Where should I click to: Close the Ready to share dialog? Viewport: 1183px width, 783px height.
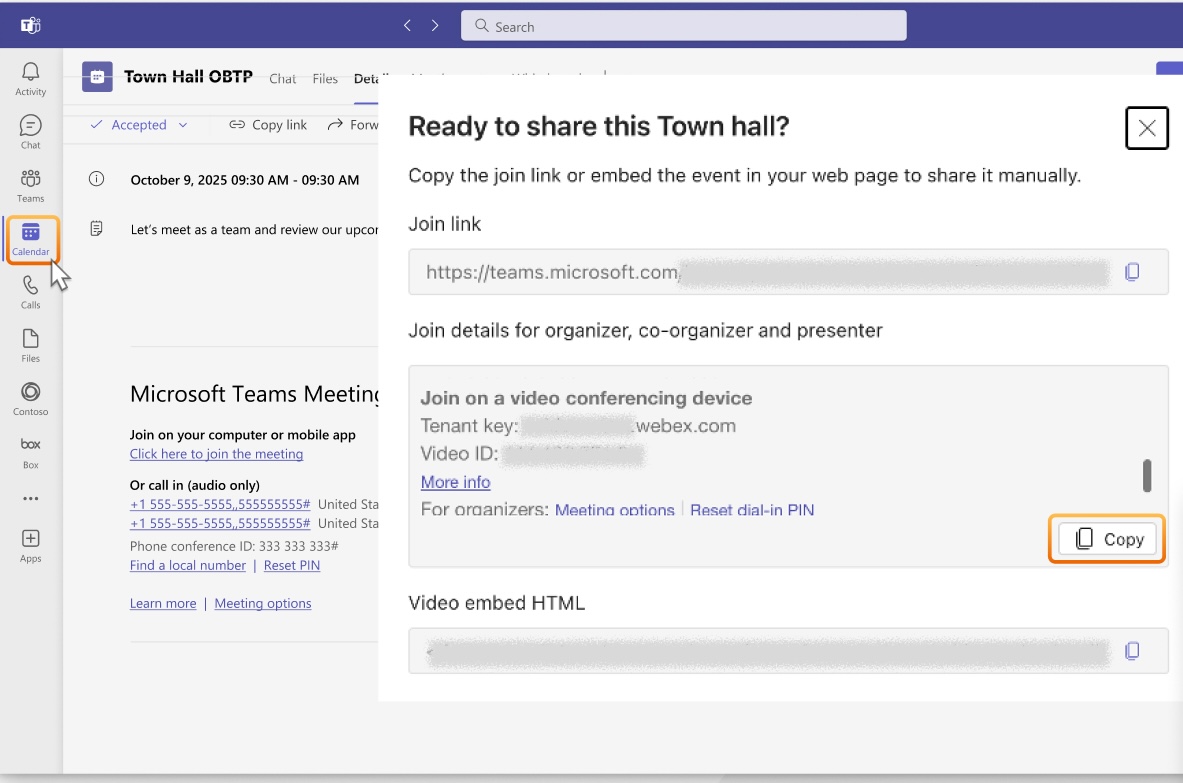[x=1147, y=127]
